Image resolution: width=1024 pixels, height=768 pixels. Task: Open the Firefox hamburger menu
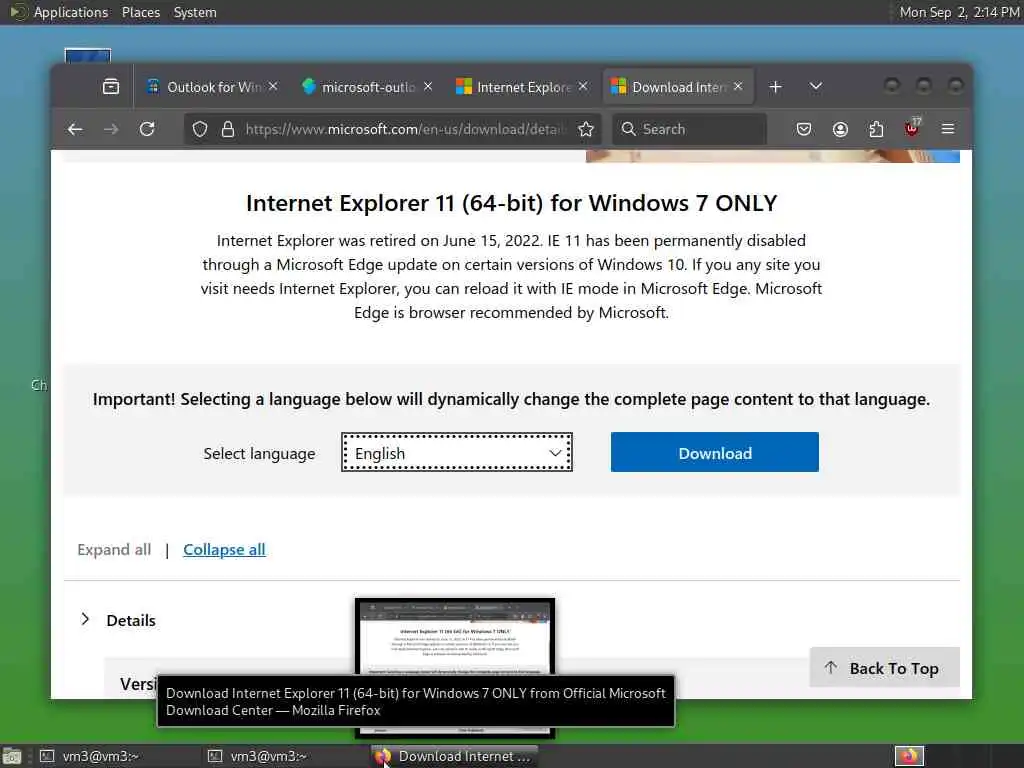point(948,129)
